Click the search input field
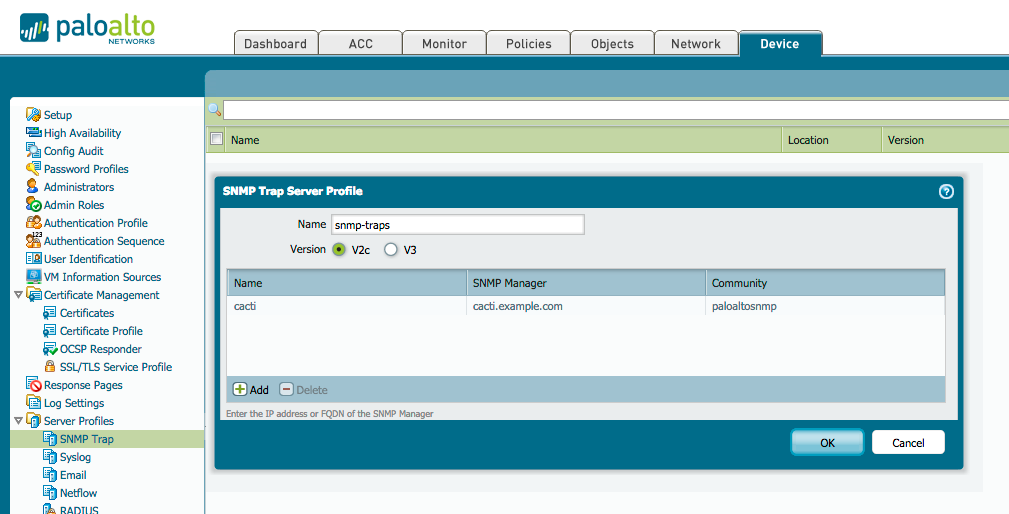The width and height of the screenshot is (1009, 514). pos(616,110)
